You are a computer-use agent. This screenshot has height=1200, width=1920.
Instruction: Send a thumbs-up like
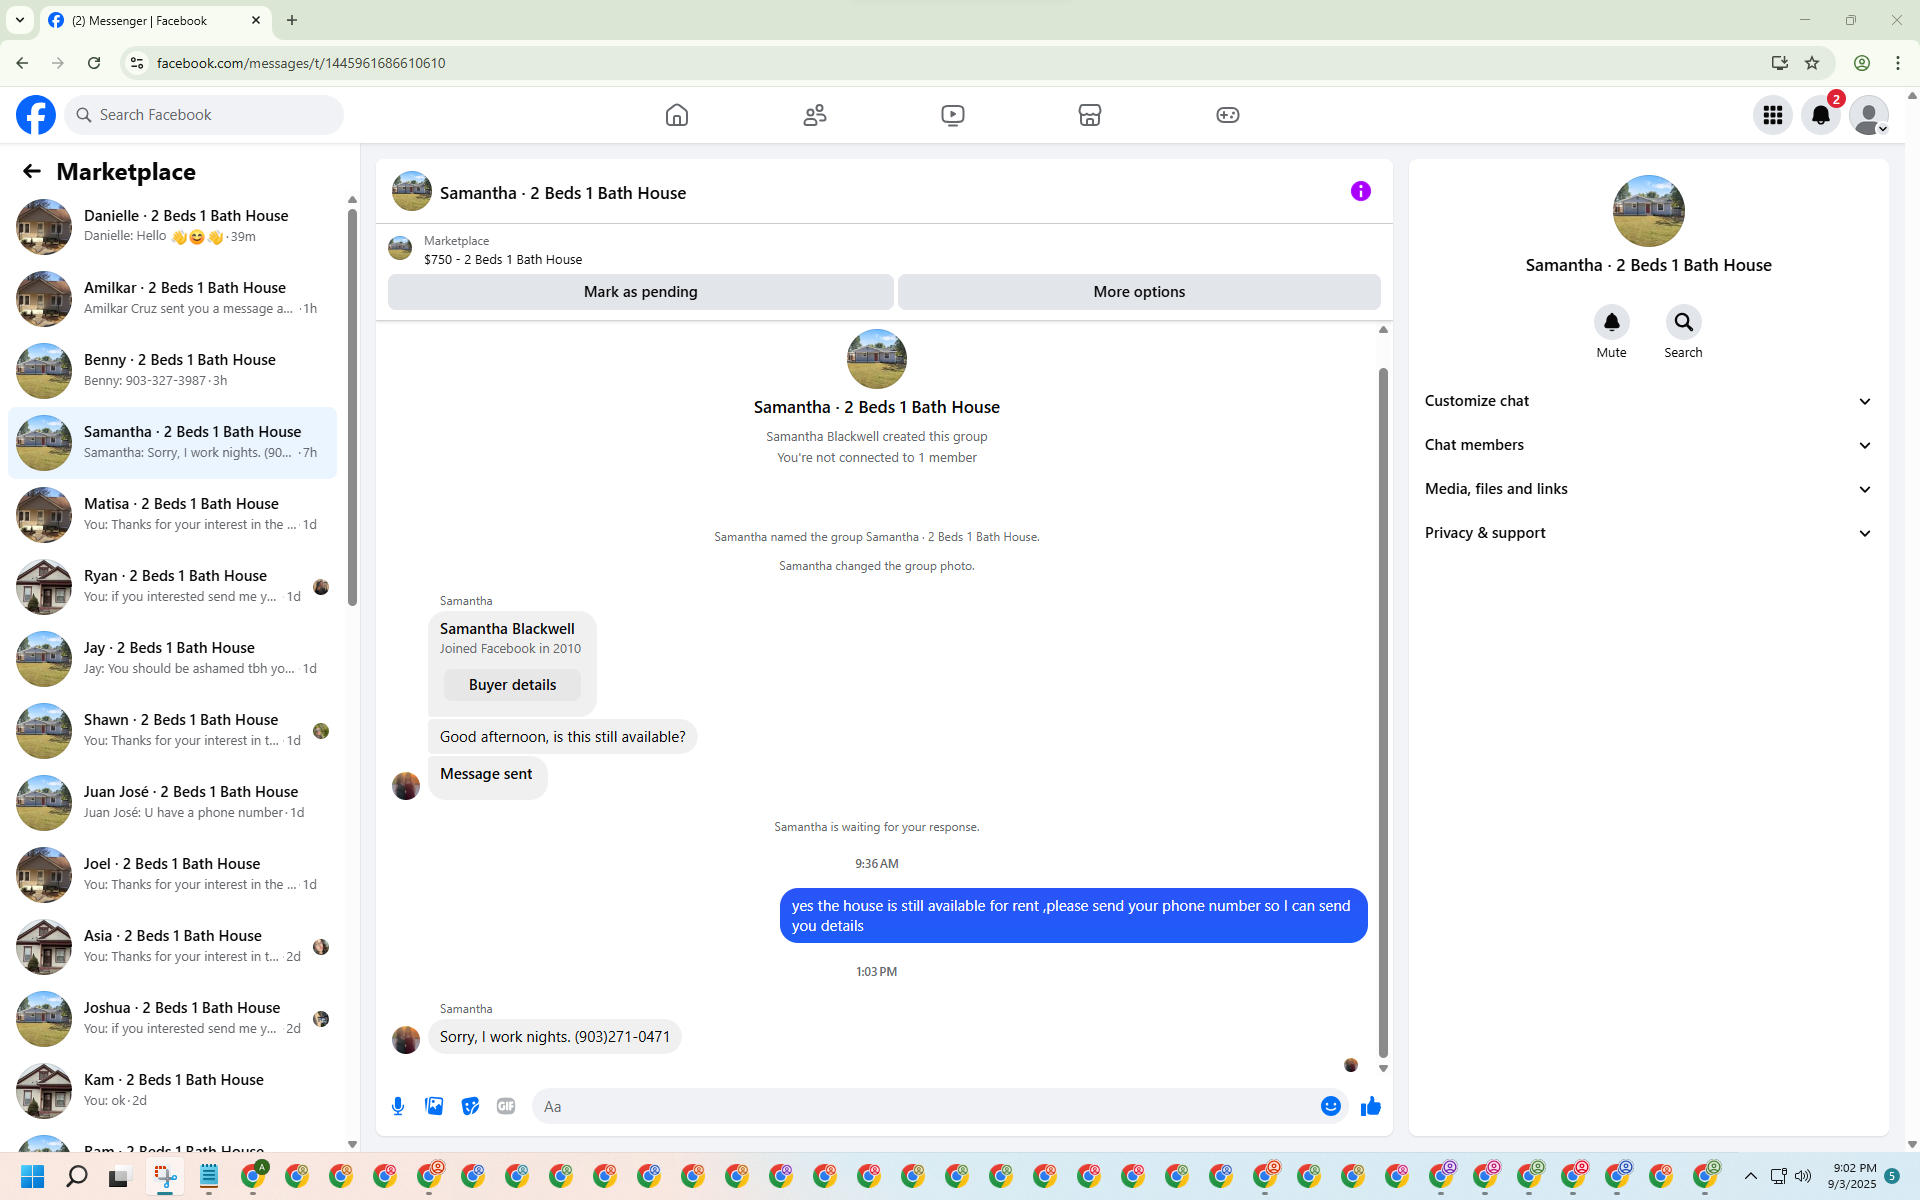pos(1371,1106)
